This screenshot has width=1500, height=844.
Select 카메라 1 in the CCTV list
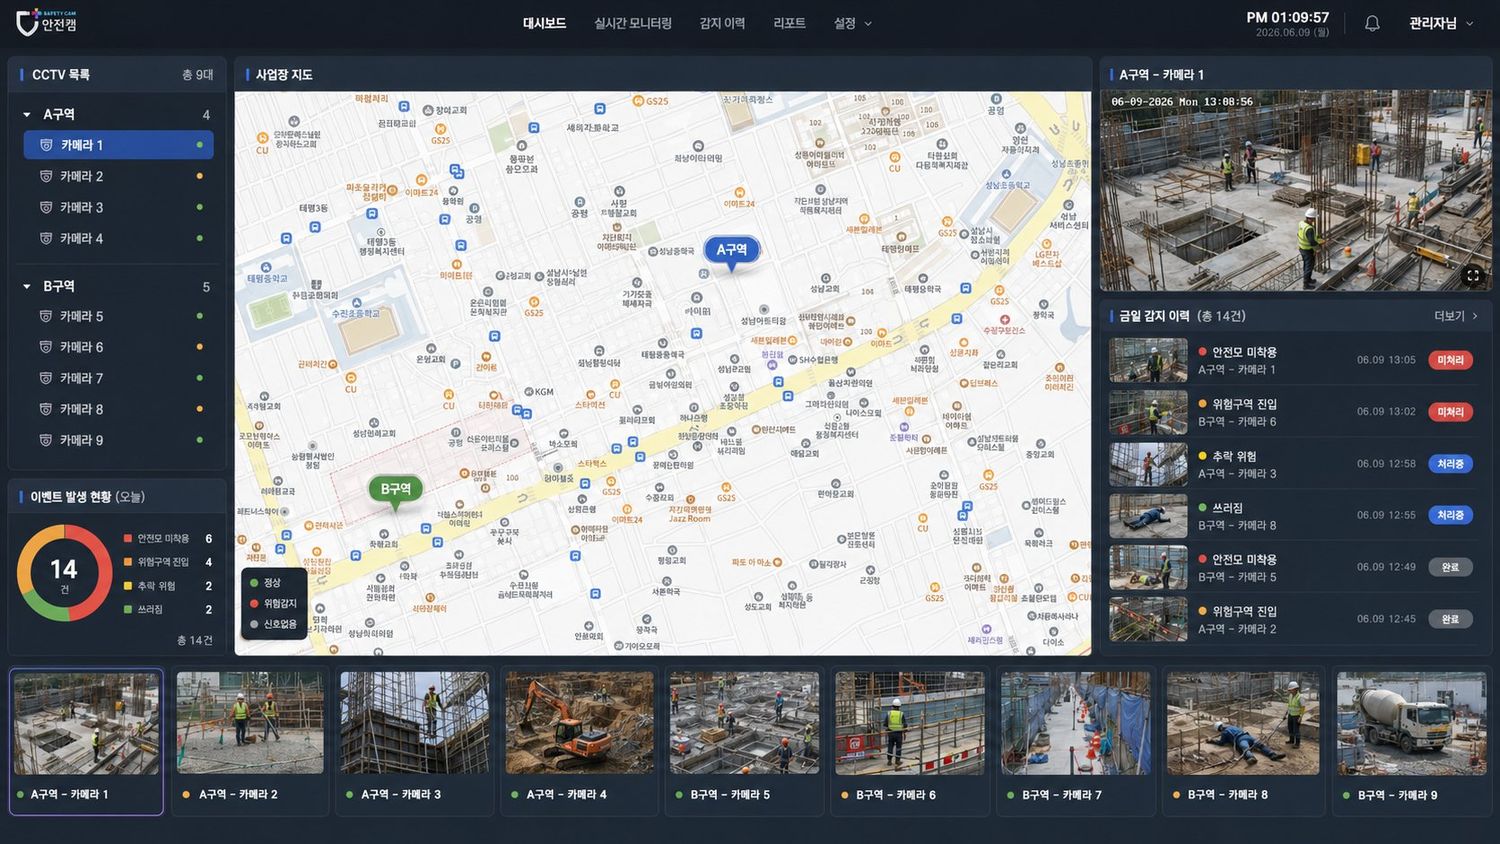coord(118,145)
